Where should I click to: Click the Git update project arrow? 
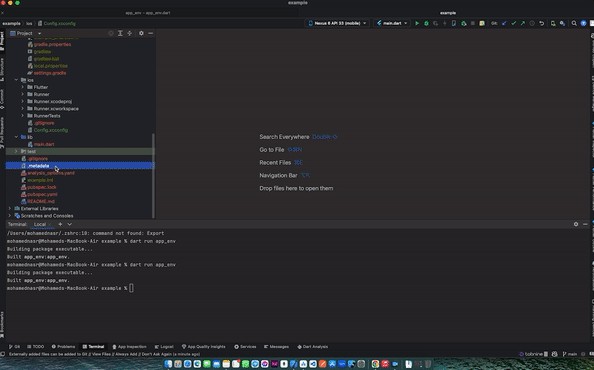(504, 23)
